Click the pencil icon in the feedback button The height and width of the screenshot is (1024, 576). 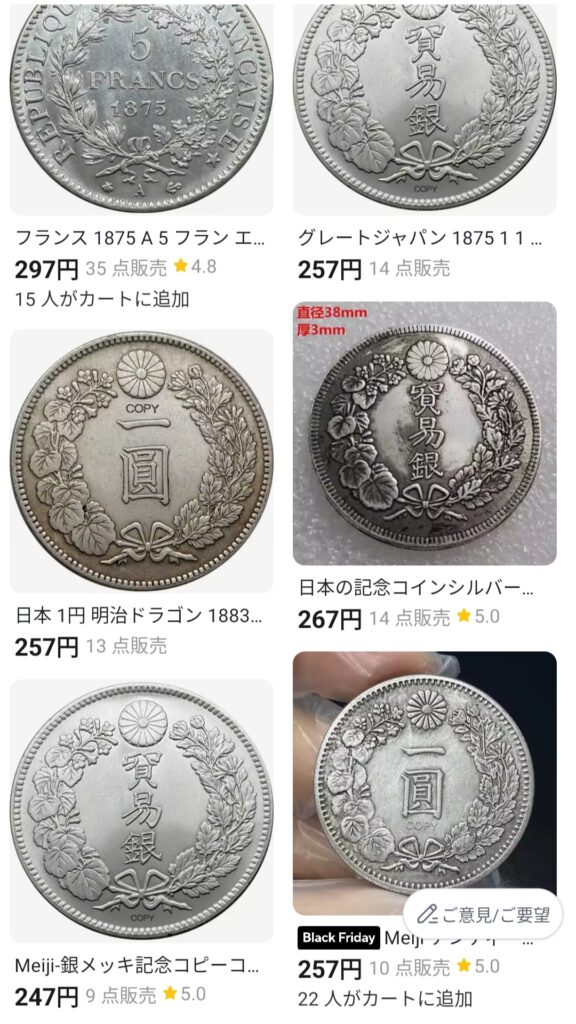click(426, 914)
